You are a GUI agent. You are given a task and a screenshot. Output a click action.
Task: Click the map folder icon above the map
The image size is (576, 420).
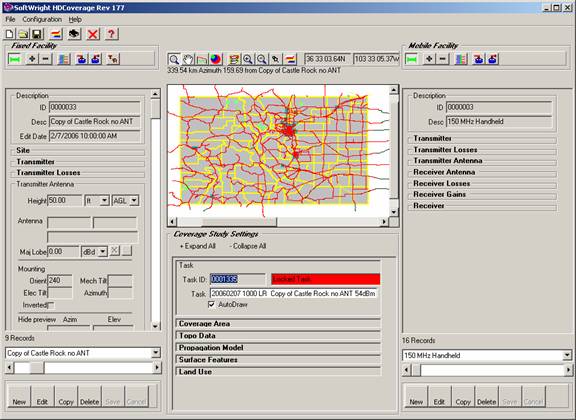pyautogui.click(x=202, y=59)
